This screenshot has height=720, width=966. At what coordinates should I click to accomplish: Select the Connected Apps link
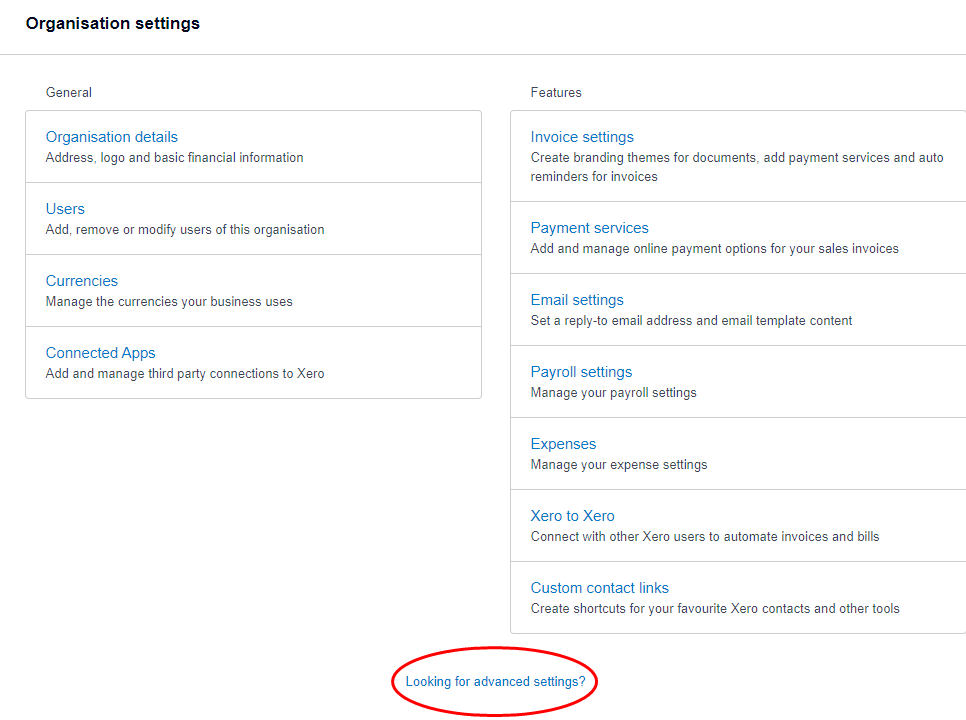coord(101,353)
